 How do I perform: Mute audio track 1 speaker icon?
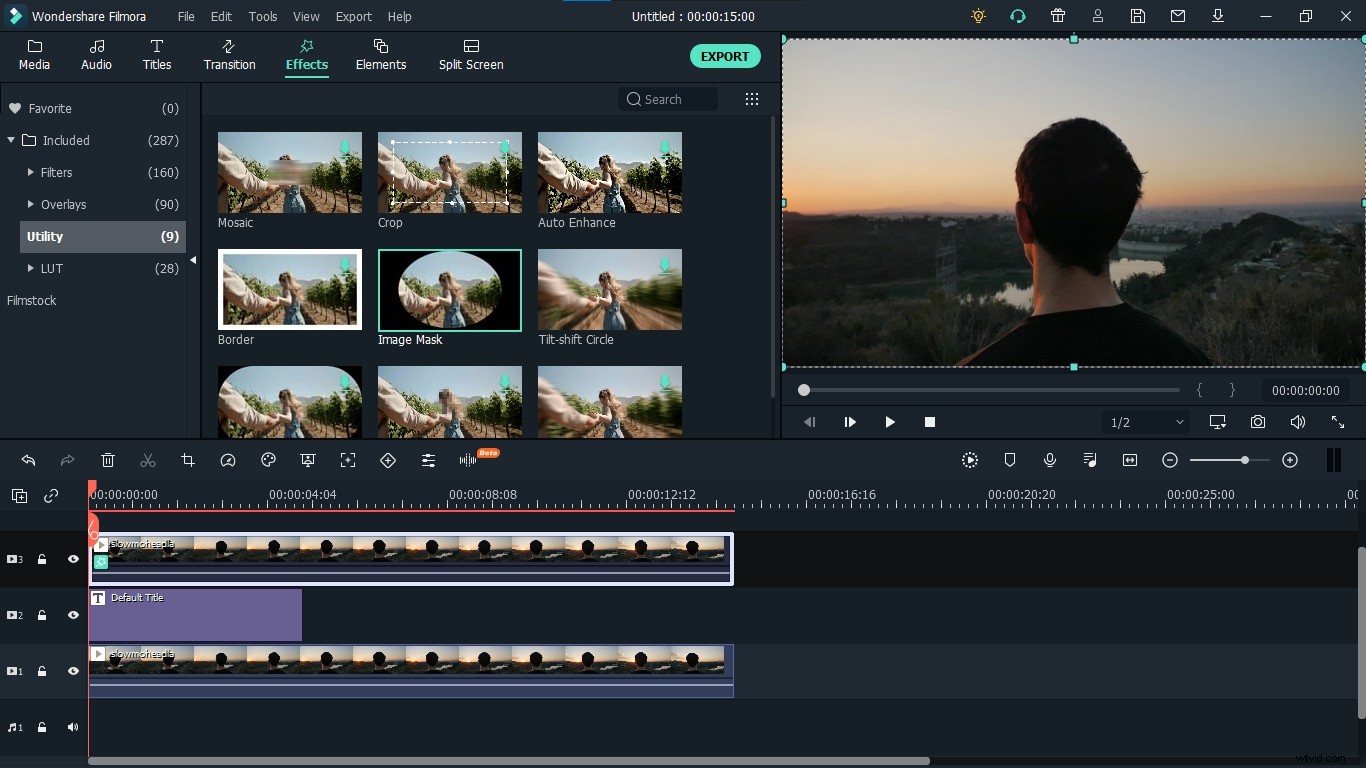73,727
